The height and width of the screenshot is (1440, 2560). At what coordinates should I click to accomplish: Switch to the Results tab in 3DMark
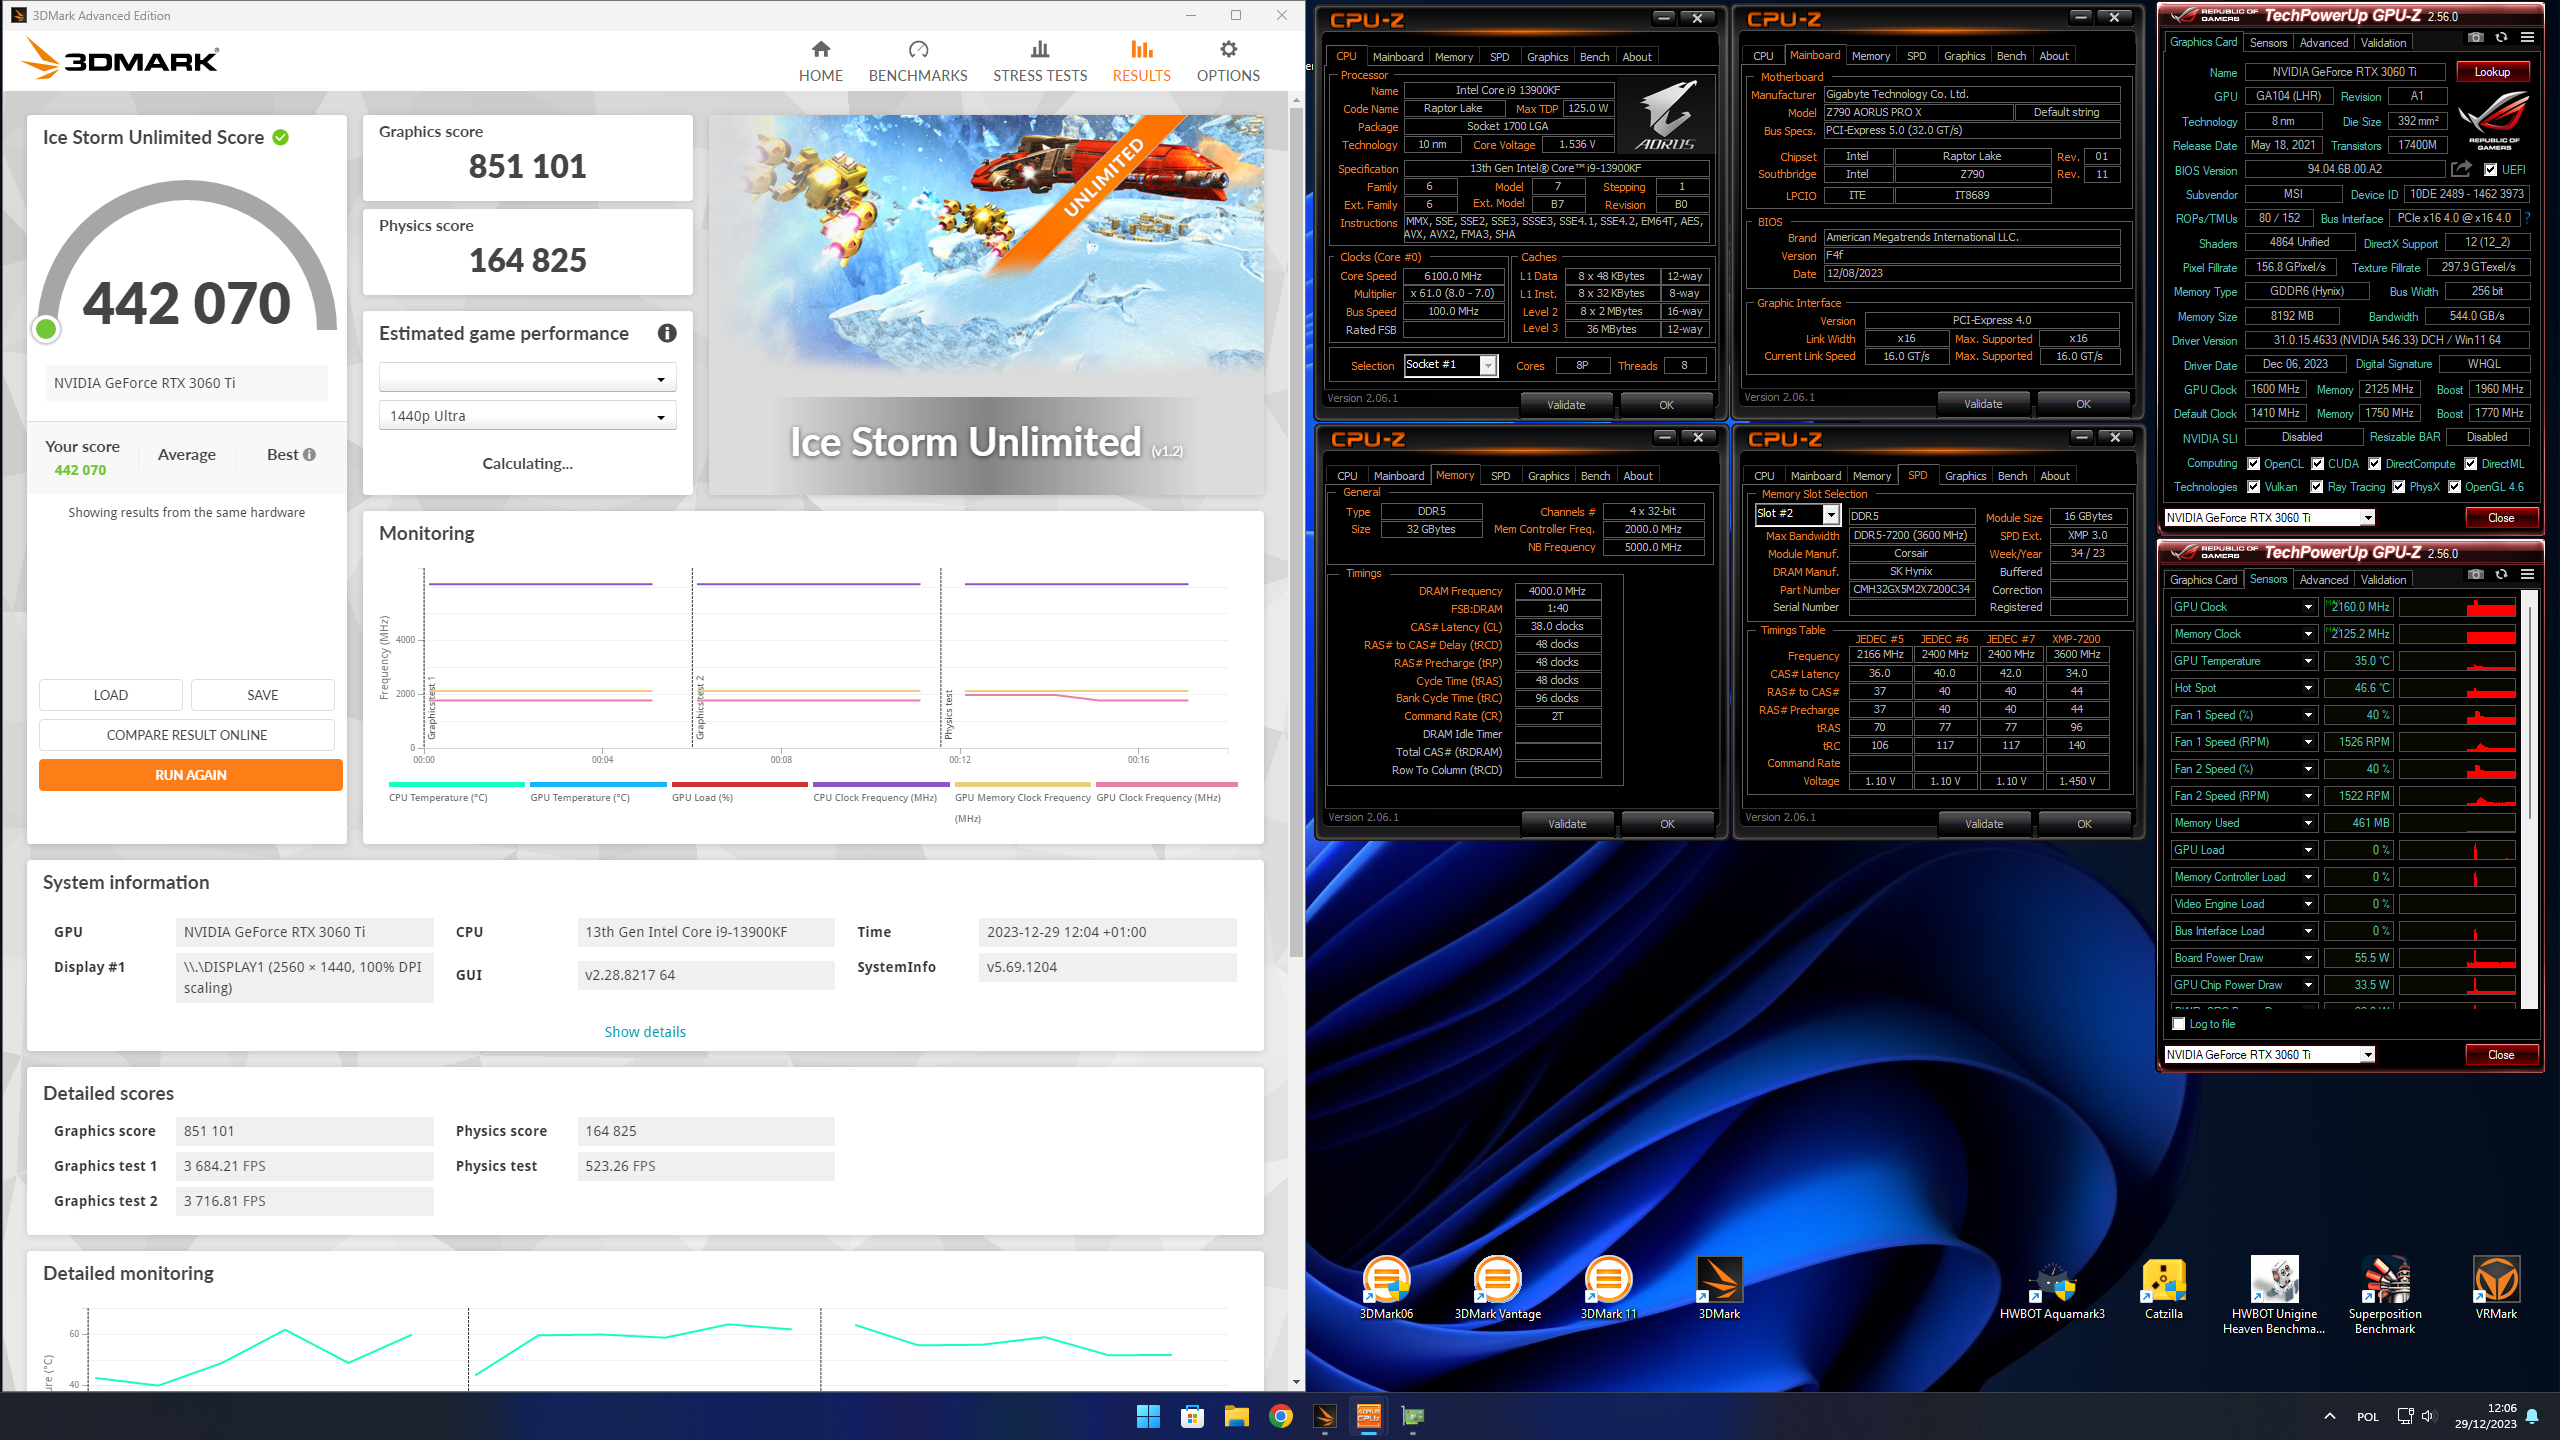(1141, 61)
